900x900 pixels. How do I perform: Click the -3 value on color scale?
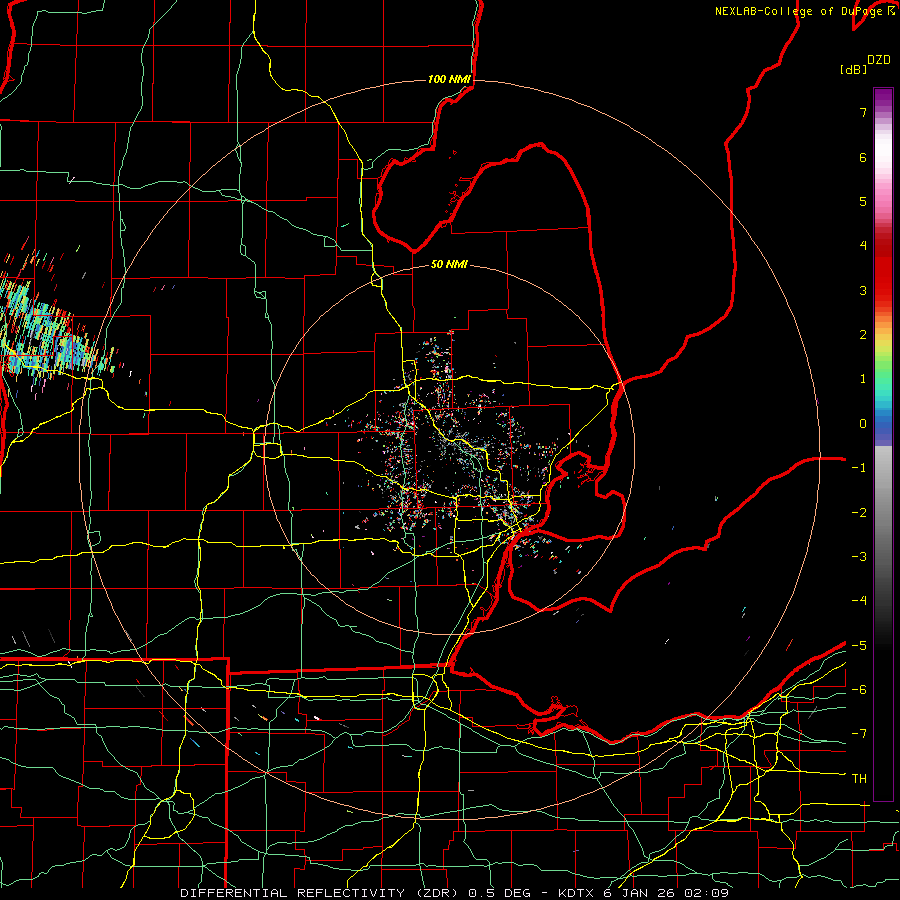coord(859,557)
